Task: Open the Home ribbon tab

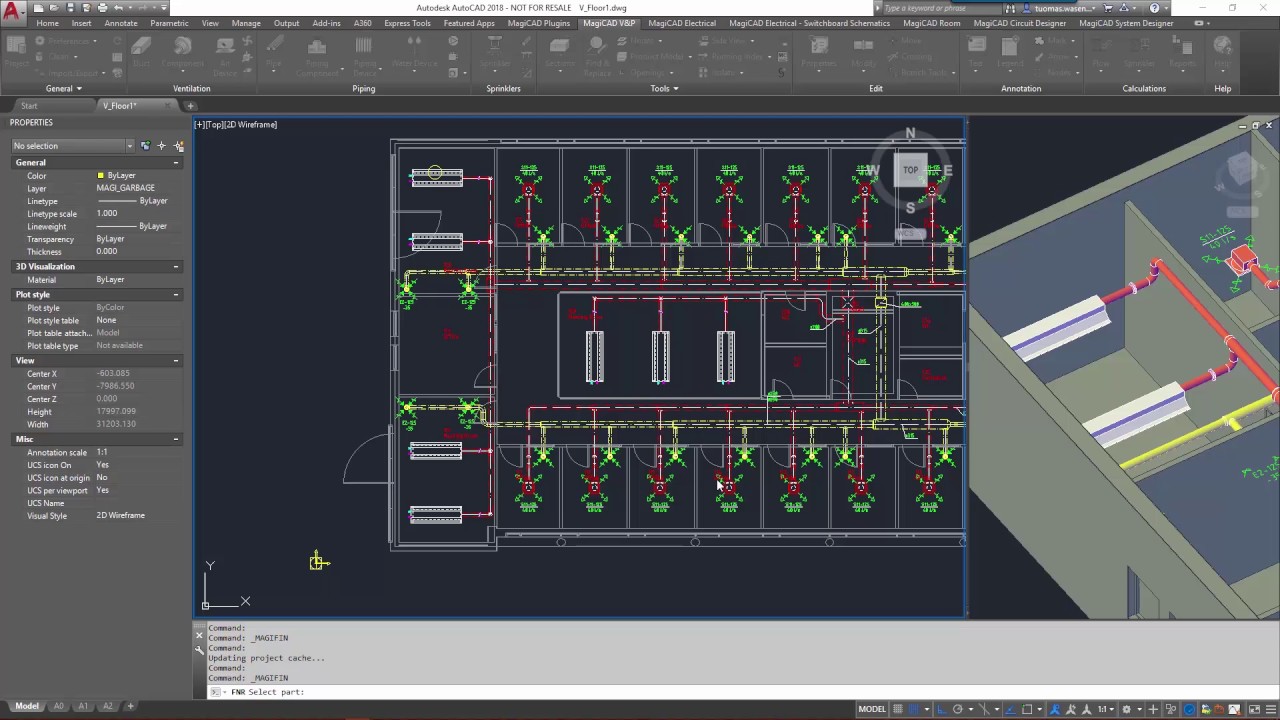Action: pyautogui.click(x=47, y=23)
